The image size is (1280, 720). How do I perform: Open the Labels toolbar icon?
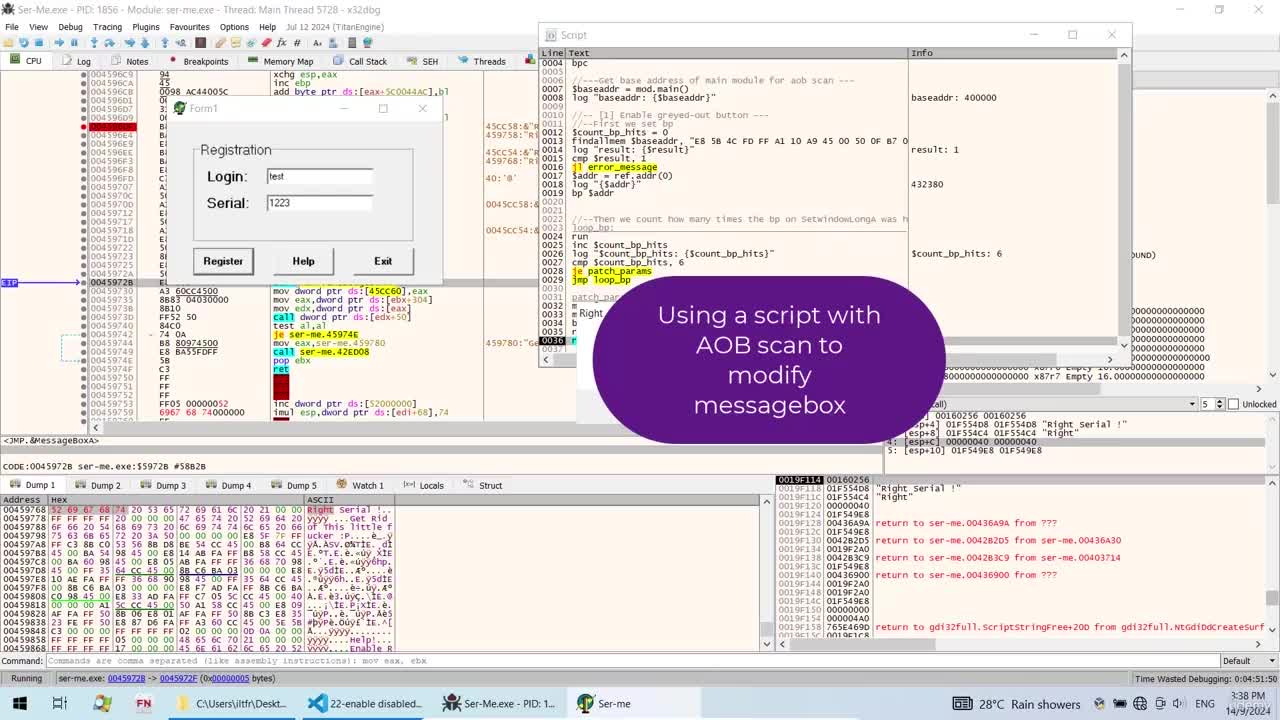[x=250, y=43]
